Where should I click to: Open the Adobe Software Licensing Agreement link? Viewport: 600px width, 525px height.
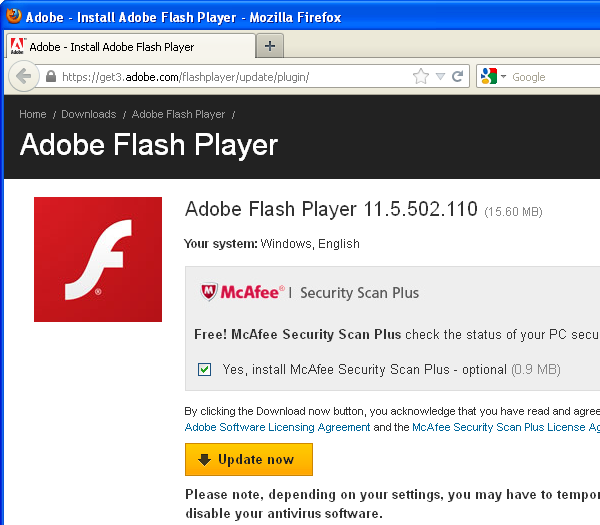tap(277, 427)
